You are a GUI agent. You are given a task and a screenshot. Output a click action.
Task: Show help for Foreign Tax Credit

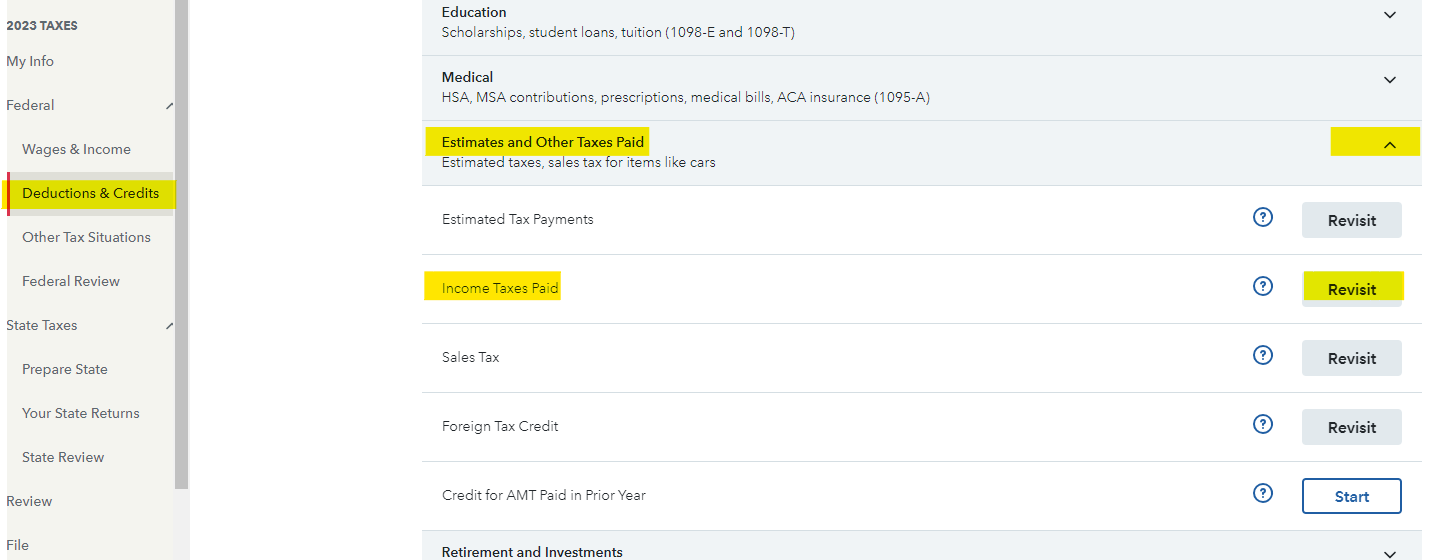1263,424
